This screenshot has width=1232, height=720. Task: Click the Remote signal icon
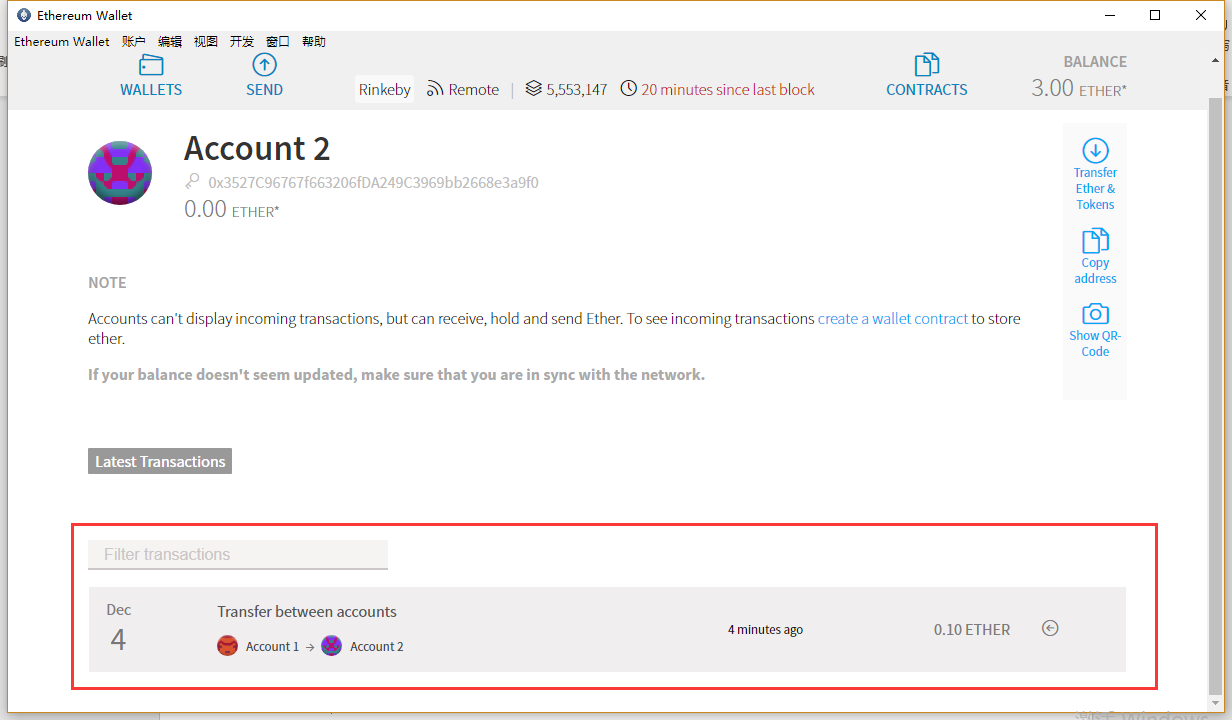coord(435,89)
